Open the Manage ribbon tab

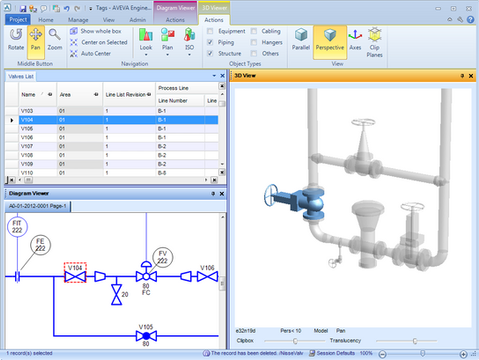(78, 20)
